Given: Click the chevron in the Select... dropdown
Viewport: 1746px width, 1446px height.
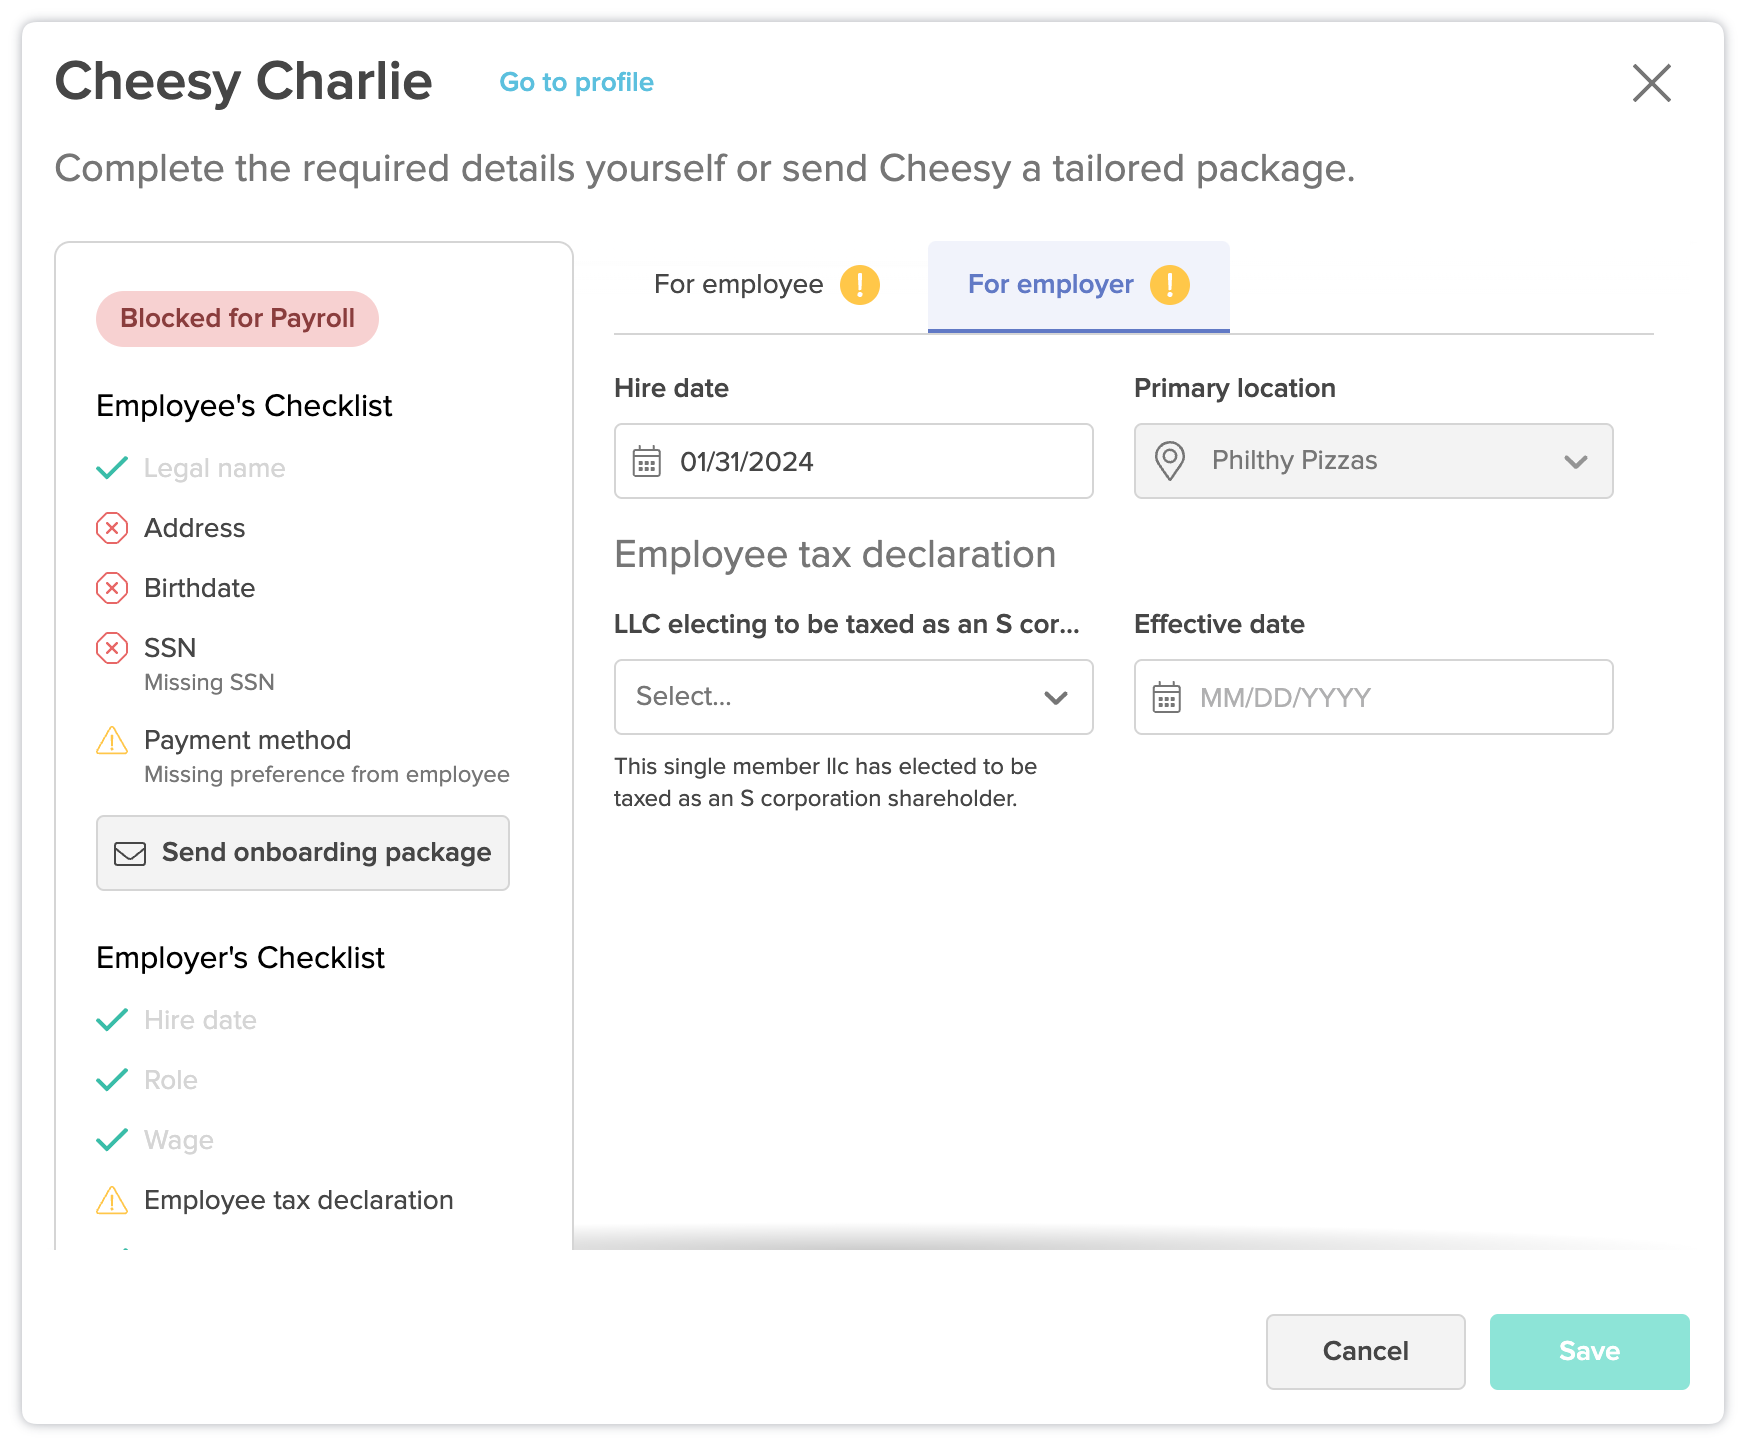Looking at the screenshot, I should pos(1056,698).
